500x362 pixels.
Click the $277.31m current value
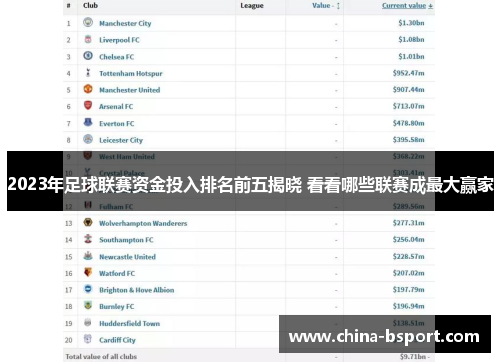point(408,223)
